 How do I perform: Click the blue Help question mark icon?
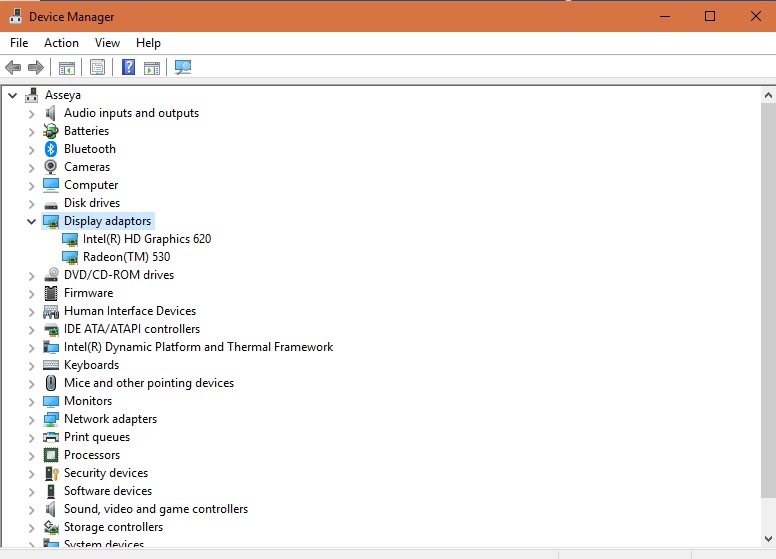tap(128, 68)
